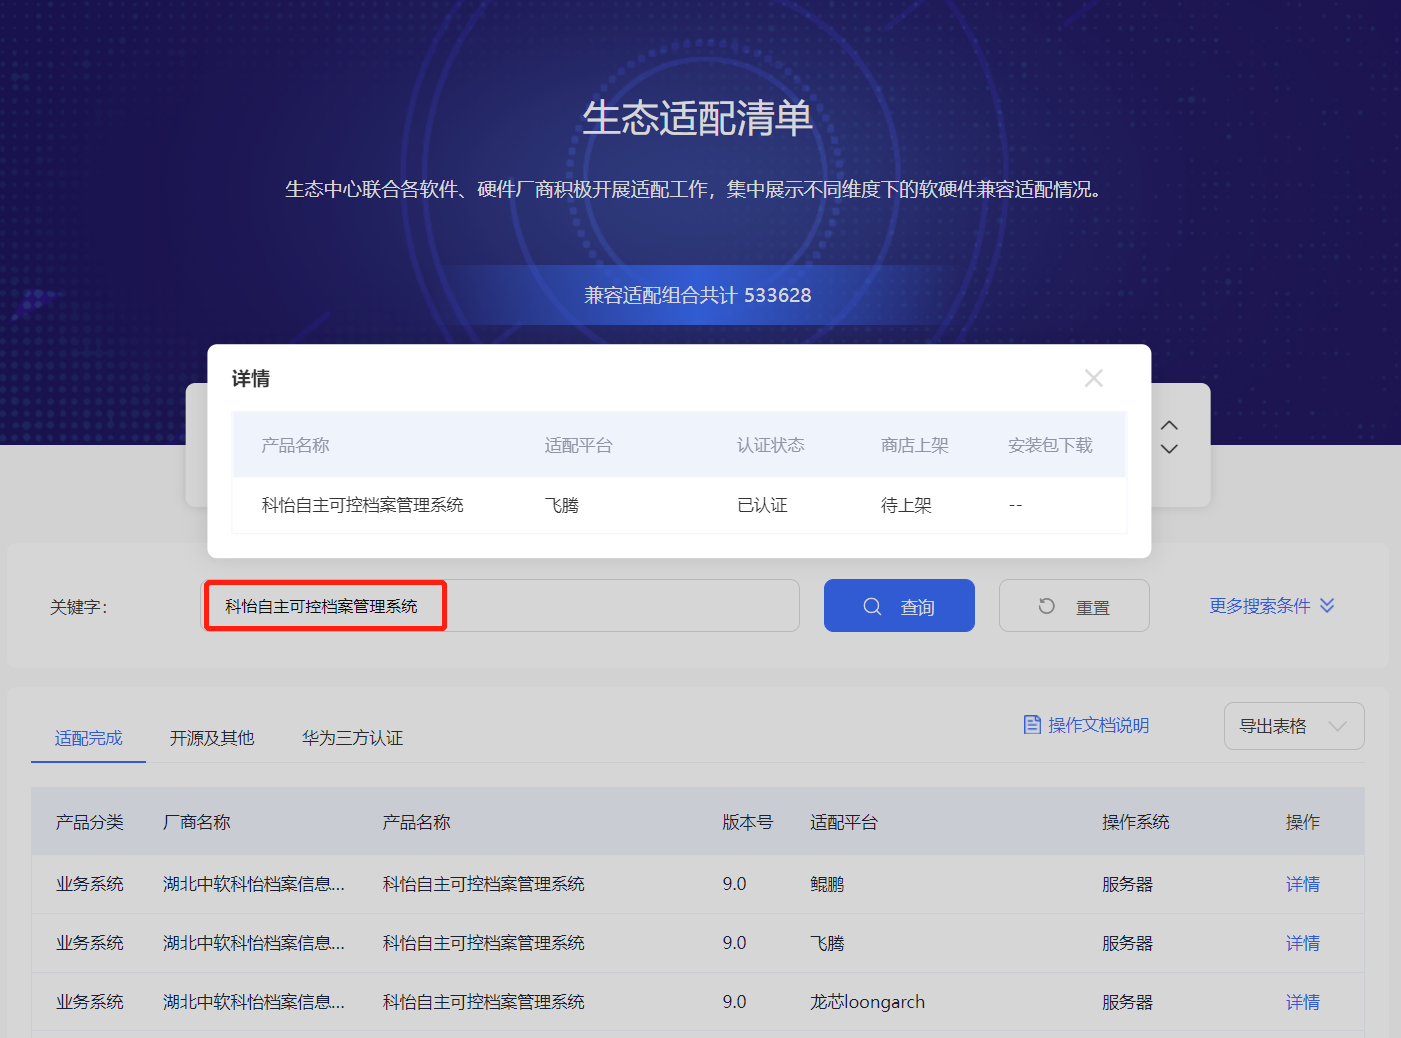
Task: Switch to the 适配完成 tab
Action: 88,738
